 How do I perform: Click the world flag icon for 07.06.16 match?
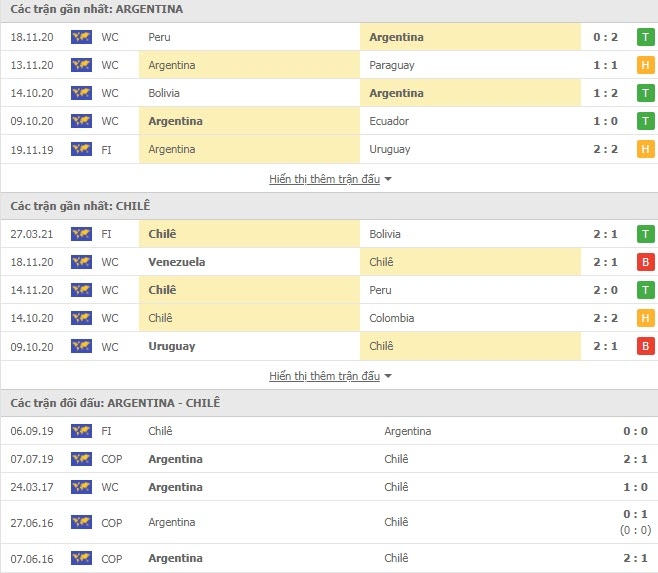coord(81,558)
